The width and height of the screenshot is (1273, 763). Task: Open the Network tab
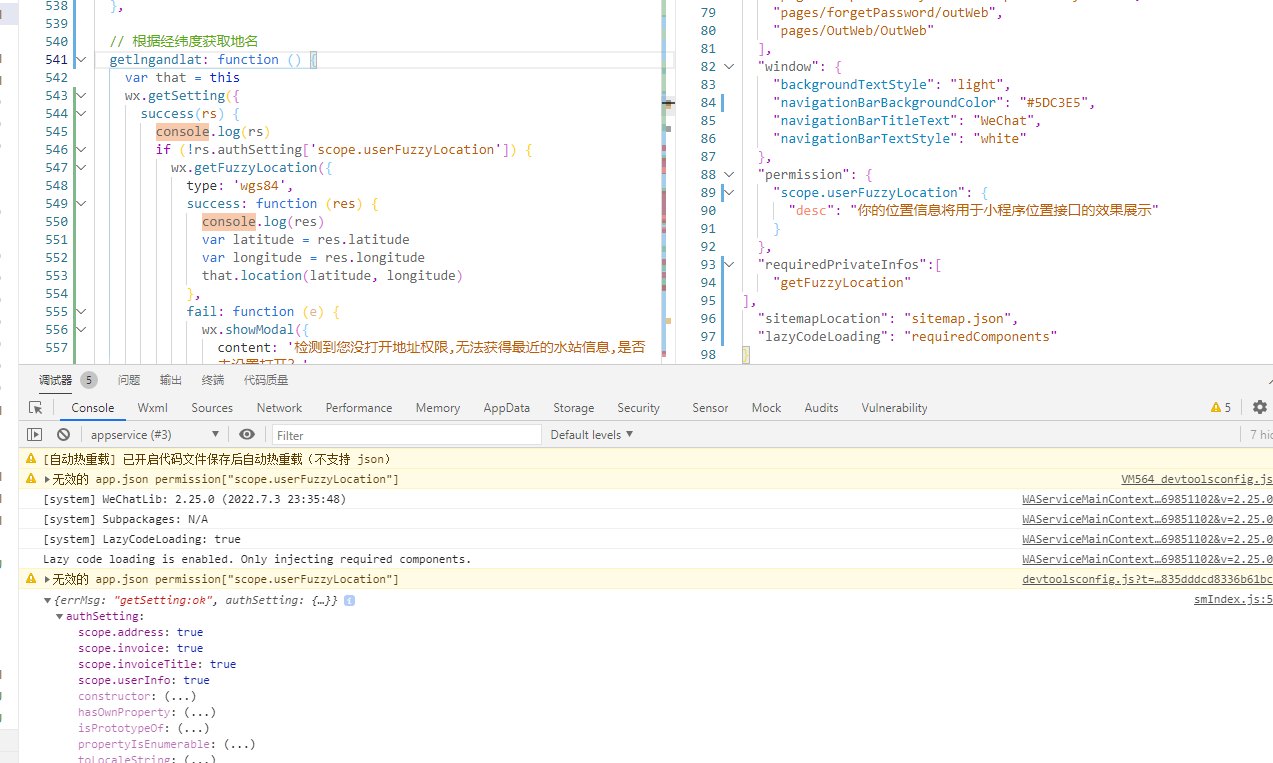279,408
